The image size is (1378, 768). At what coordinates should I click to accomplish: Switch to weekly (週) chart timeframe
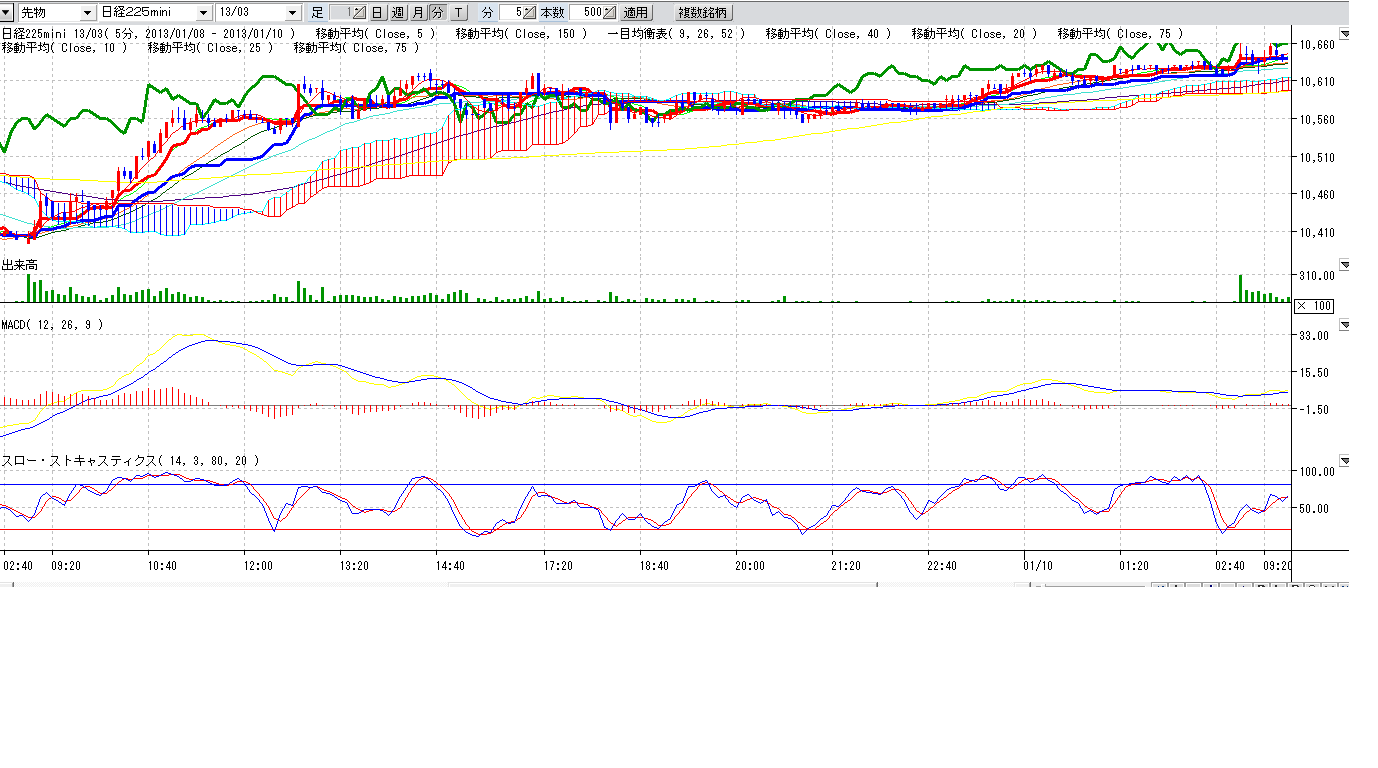(398, 12)
